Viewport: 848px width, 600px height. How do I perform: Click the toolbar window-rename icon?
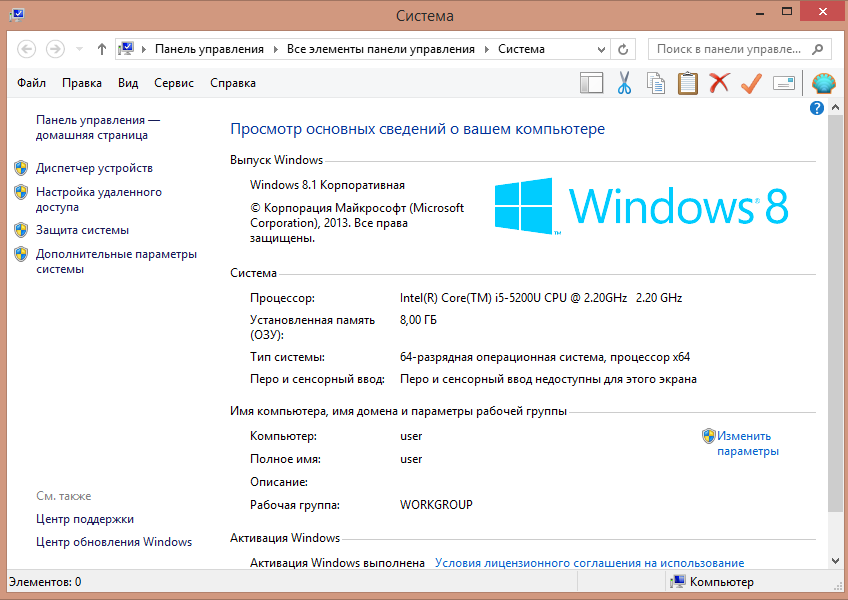(x=784, y=83)
